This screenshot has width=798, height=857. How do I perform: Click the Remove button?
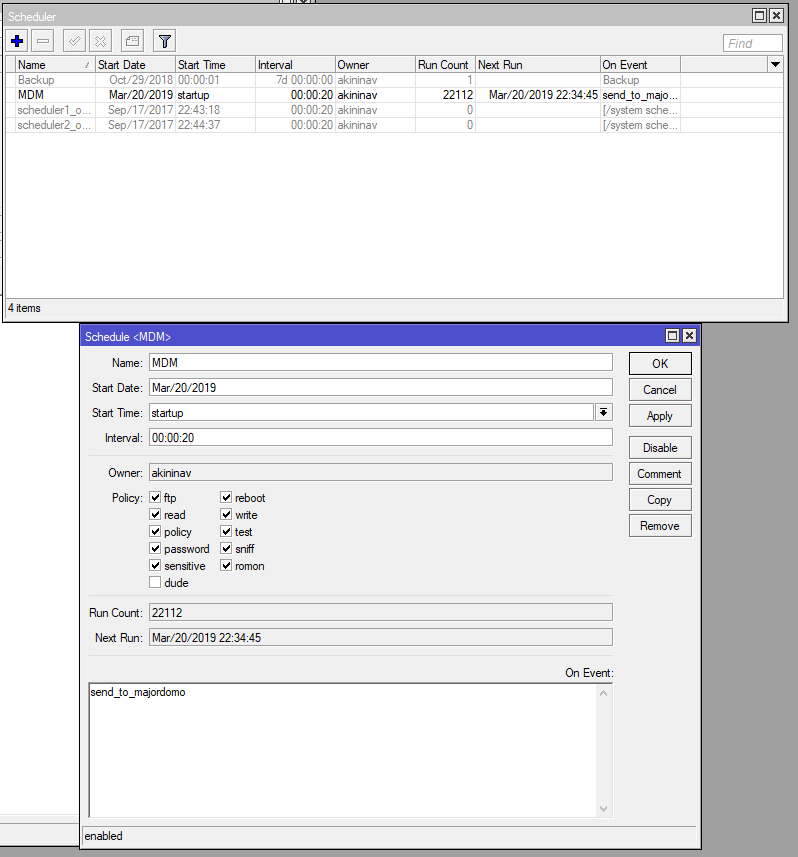click(660, 526)
